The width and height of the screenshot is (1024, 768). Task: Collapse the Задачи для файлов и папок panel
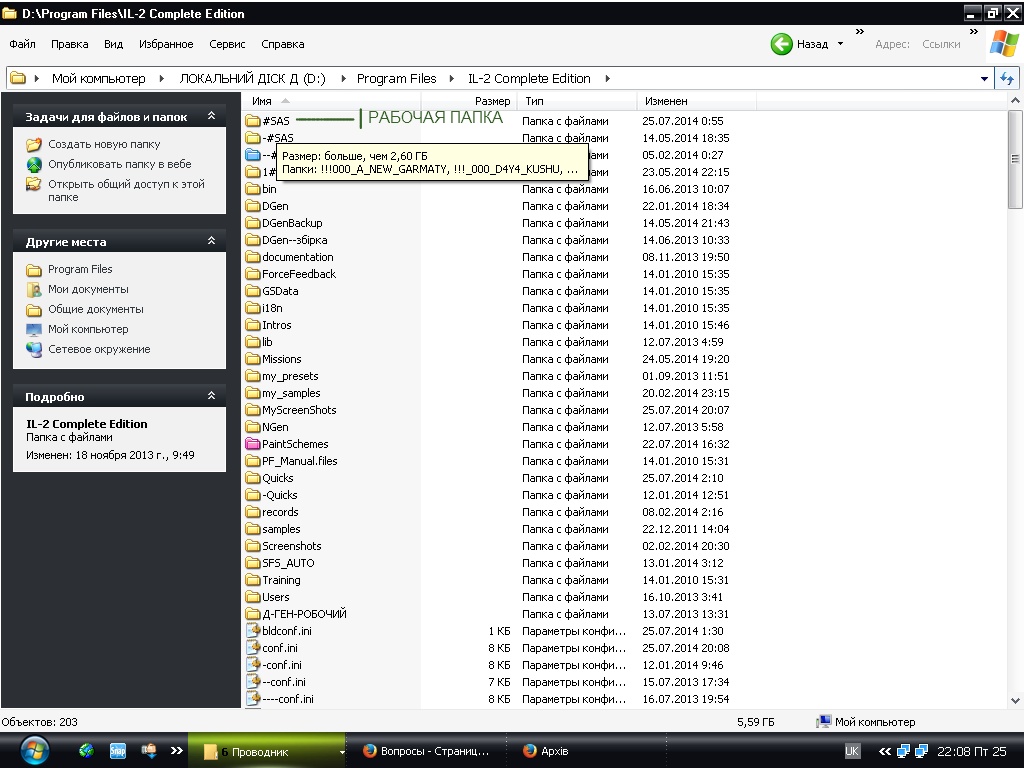coord(211,116)
